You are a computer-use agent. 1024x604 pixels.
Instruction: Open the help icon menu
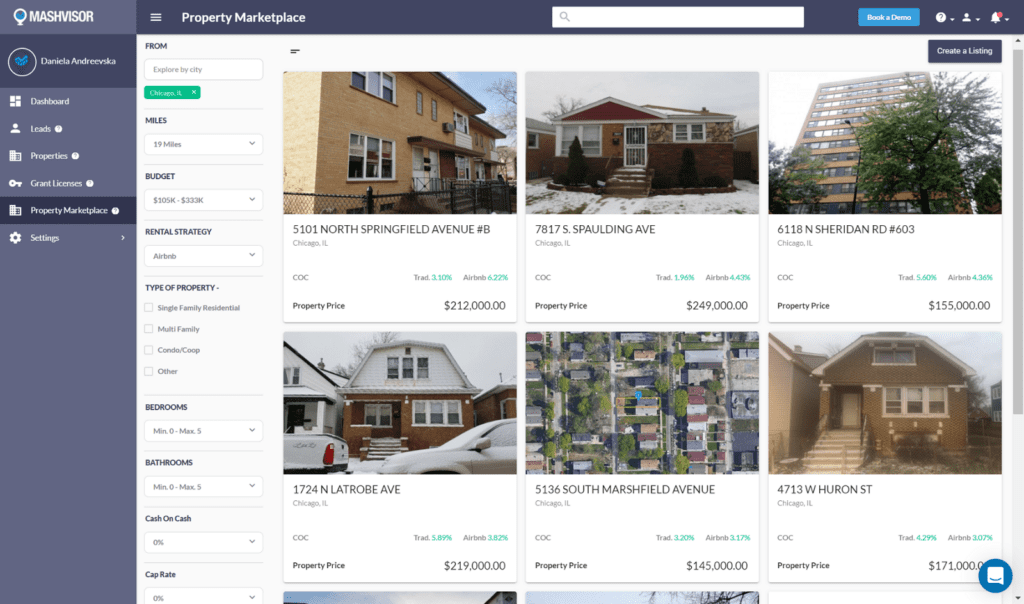pos(941,17)
